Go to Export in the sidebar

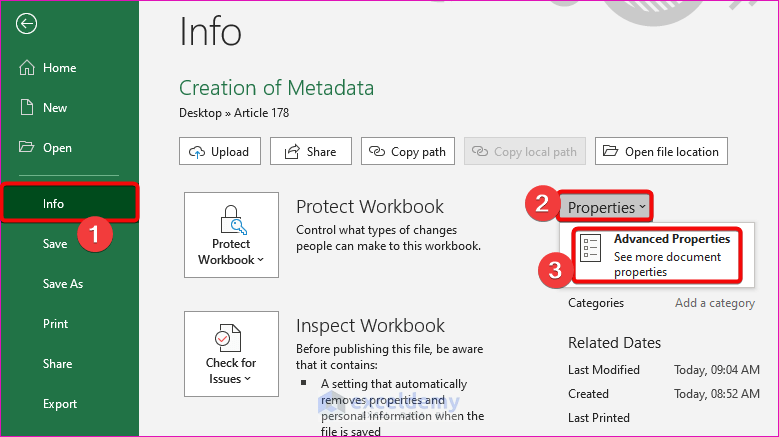click(60, 404)
